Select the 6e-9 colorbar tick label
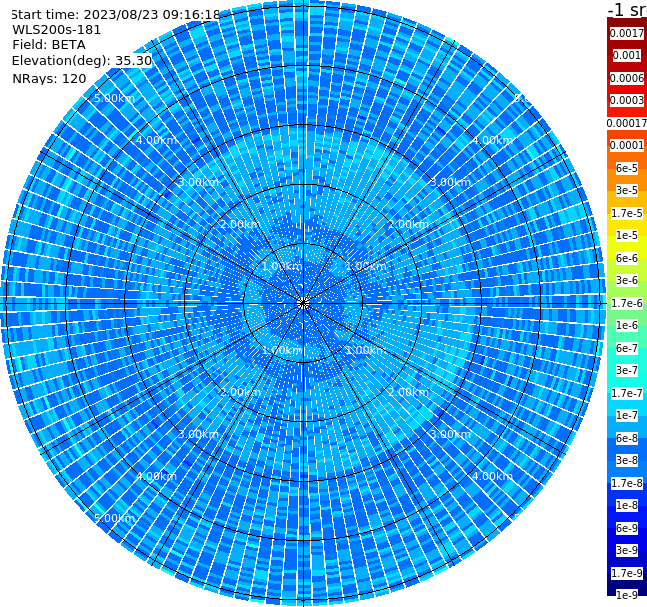Screen dimensions: 647x607 (x=627, y=528)
